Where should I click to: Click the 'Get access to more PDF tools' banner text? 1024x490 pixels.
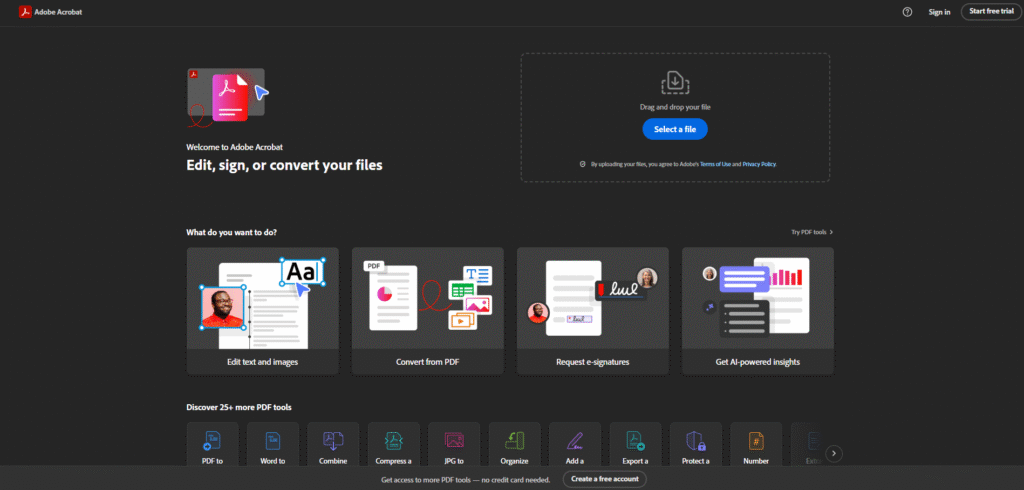pyautogui.click(x=466, y=480)
